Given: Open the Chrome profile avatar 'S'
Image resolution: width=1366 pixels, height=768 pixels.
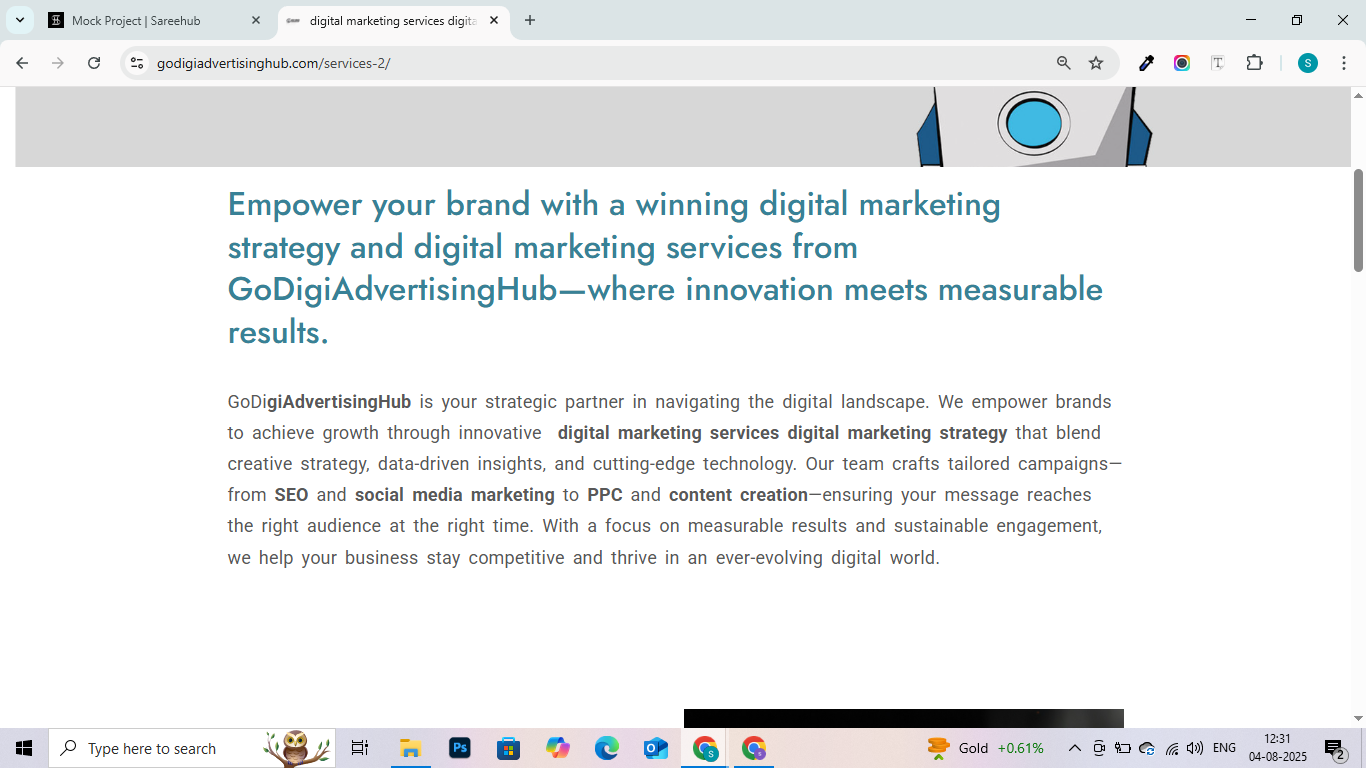Looking at the screenshot, I should [1308, 63].
